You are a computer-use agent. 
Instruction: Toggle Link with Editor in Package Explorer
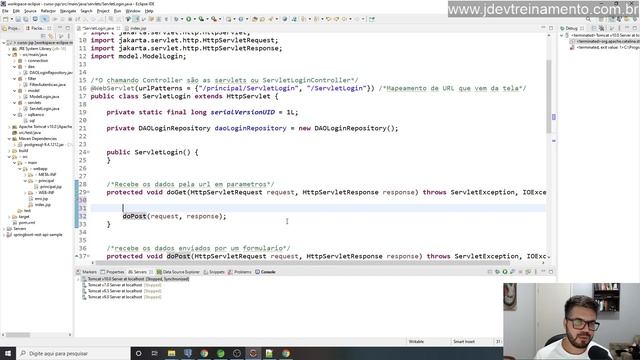51,36
